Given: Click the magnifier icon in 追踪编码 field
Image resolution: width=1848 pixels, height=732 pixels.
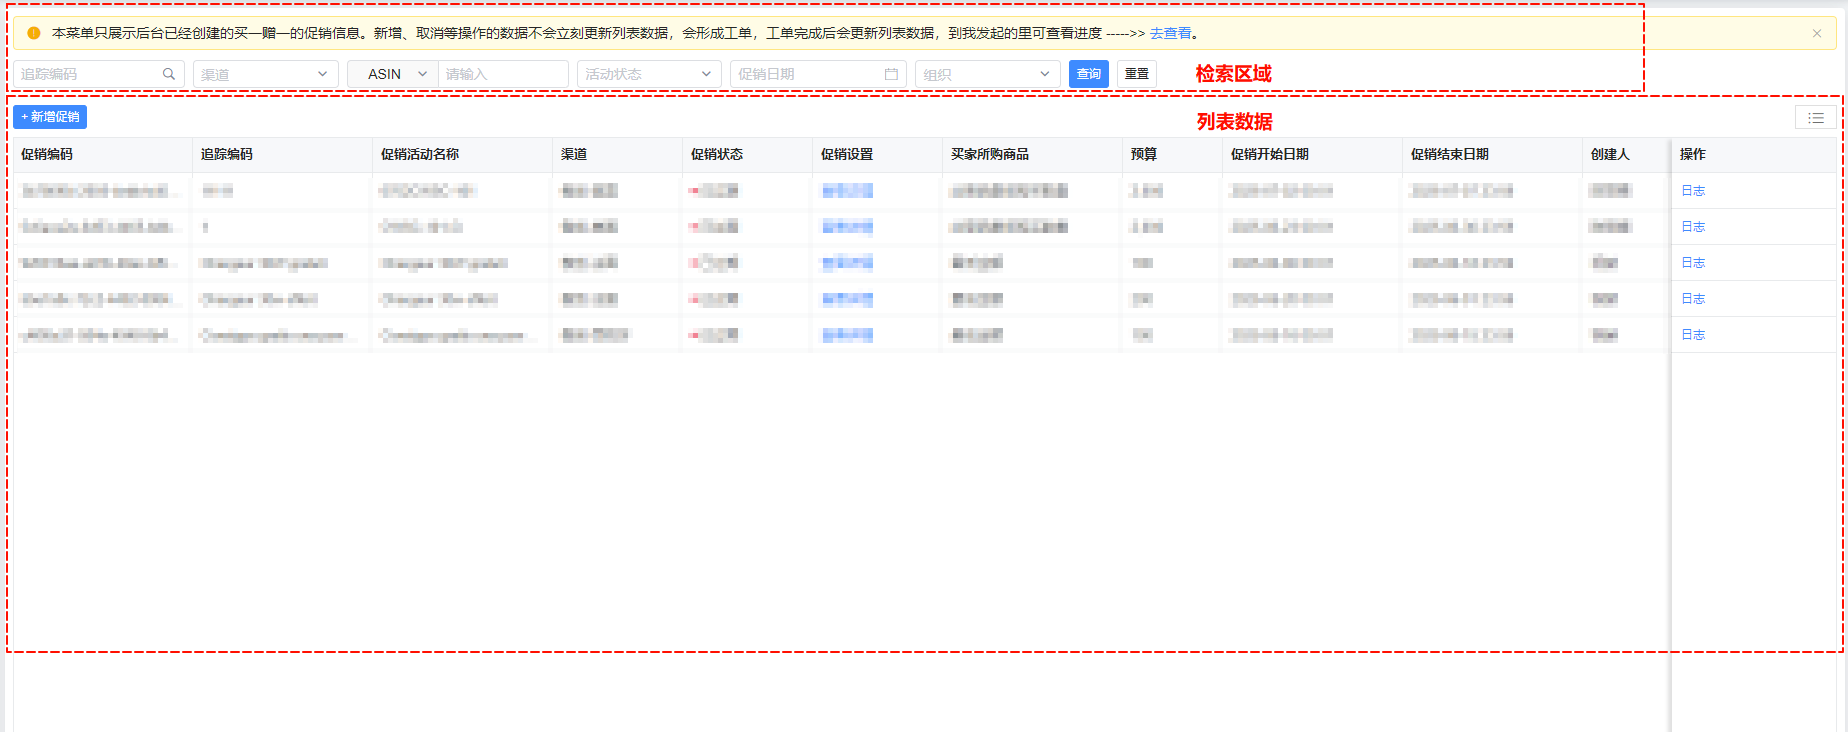Looking at the screenshot, I should pyautogui.click(x=169, y=74).
